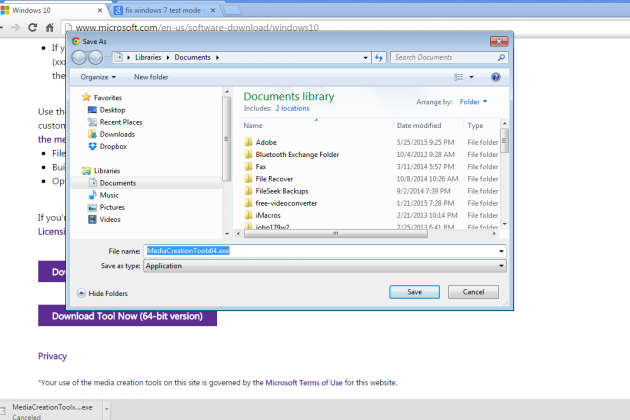Click the Fax folder icon
The width and height of the screenshot is (630, 420).
[x=249, y=166]
